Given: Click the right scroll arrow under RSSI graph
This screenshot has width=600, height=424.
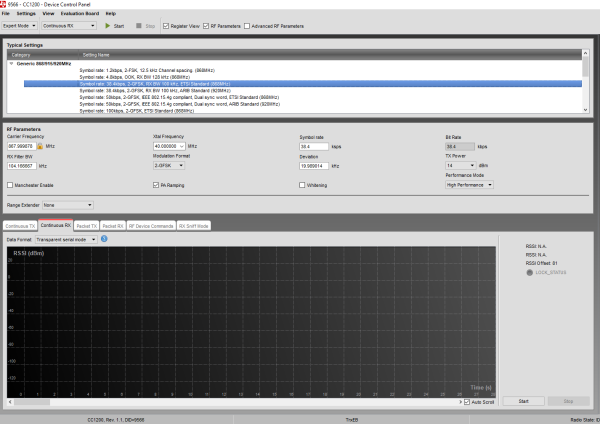Looking at the screenshot, I should pyautogui.click(x=460, y=402).
